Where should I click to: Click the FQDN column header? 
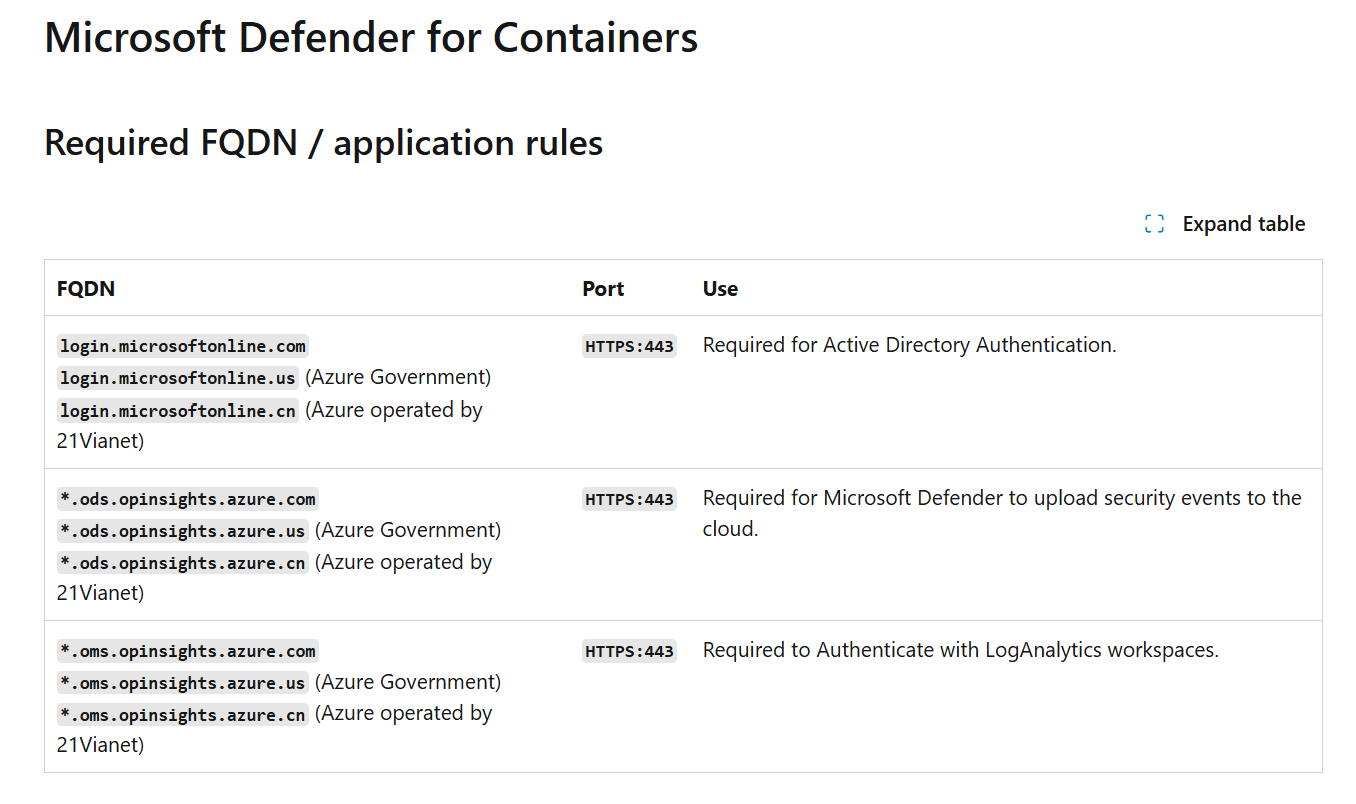(86, 289)
